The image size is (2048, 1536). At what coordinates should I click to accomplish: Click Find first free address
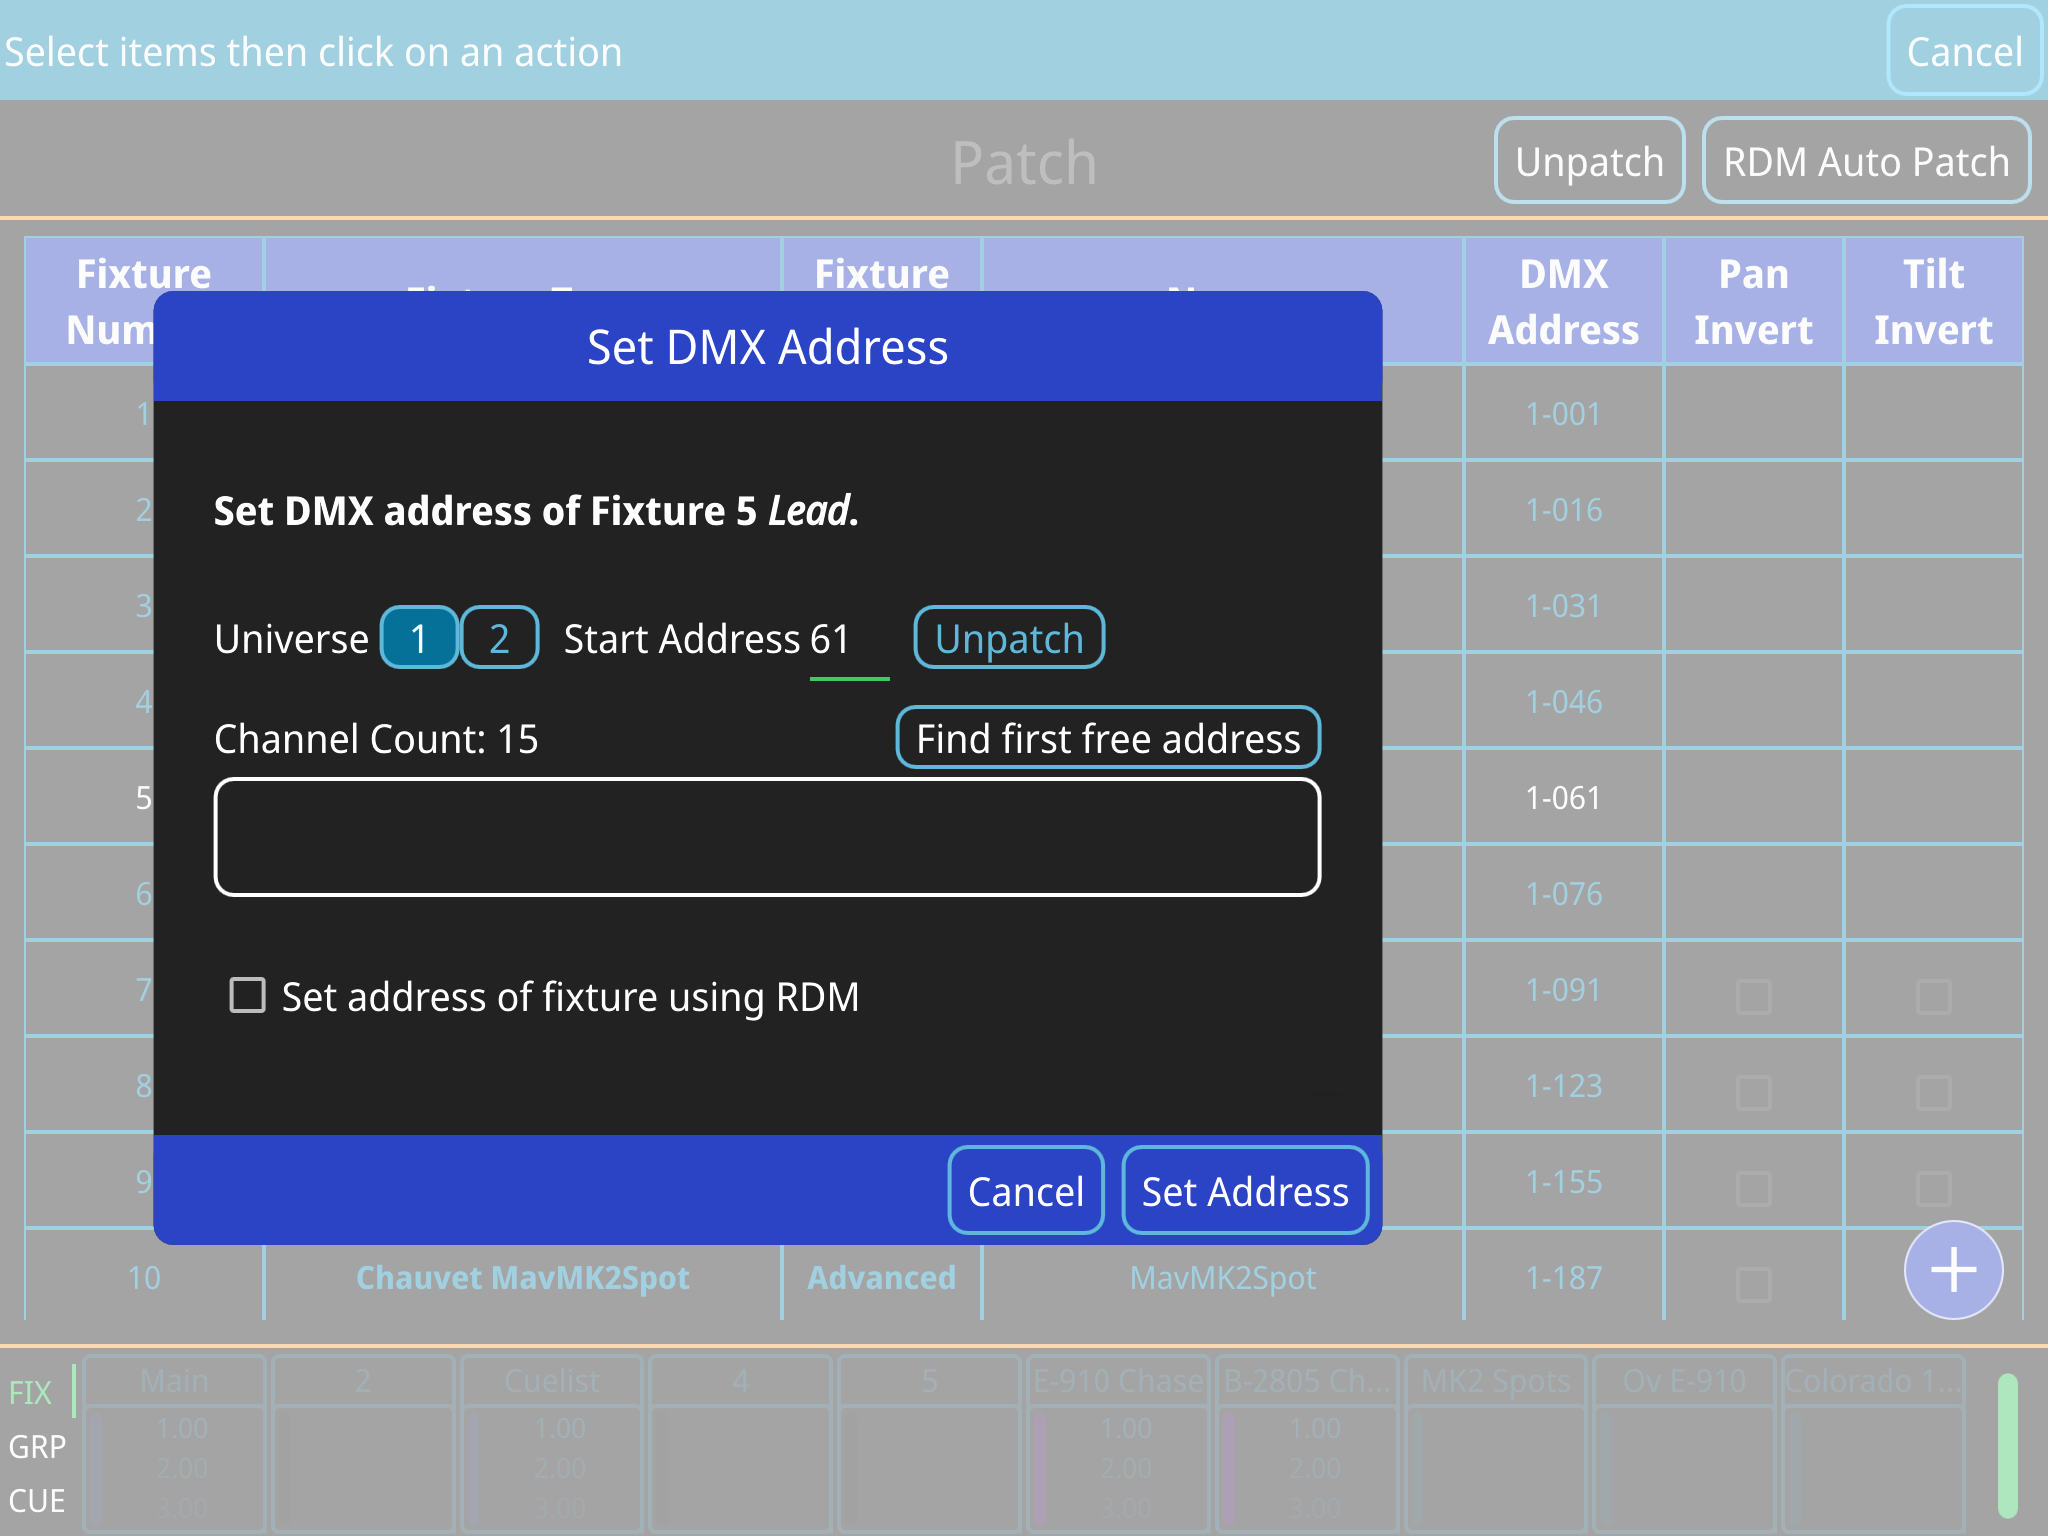click(x=1108, y=739)
